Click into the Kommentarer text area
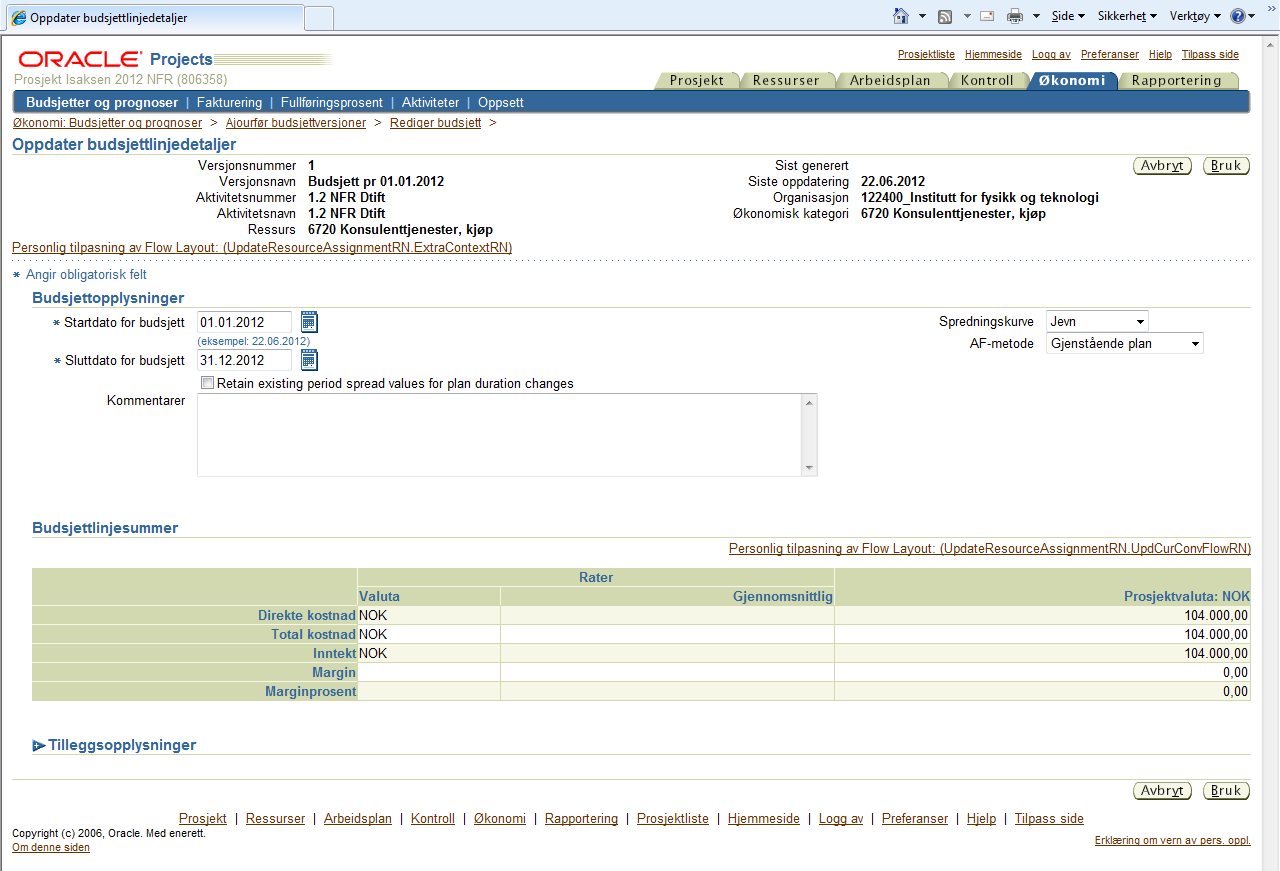The image size is (1280, 871). [x=499, y=435]
